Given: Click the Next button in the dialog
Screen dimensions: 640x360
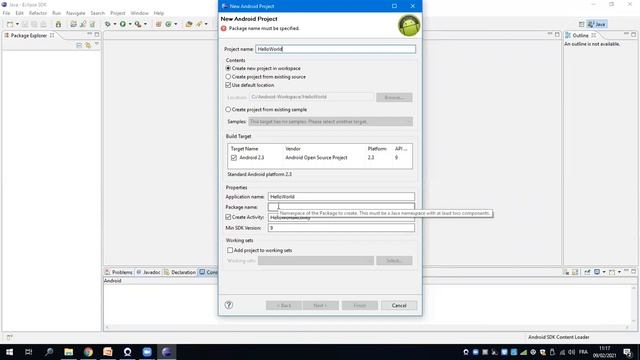Looking at the screenshot, I should pyautogui.click(x=320, y=305).
